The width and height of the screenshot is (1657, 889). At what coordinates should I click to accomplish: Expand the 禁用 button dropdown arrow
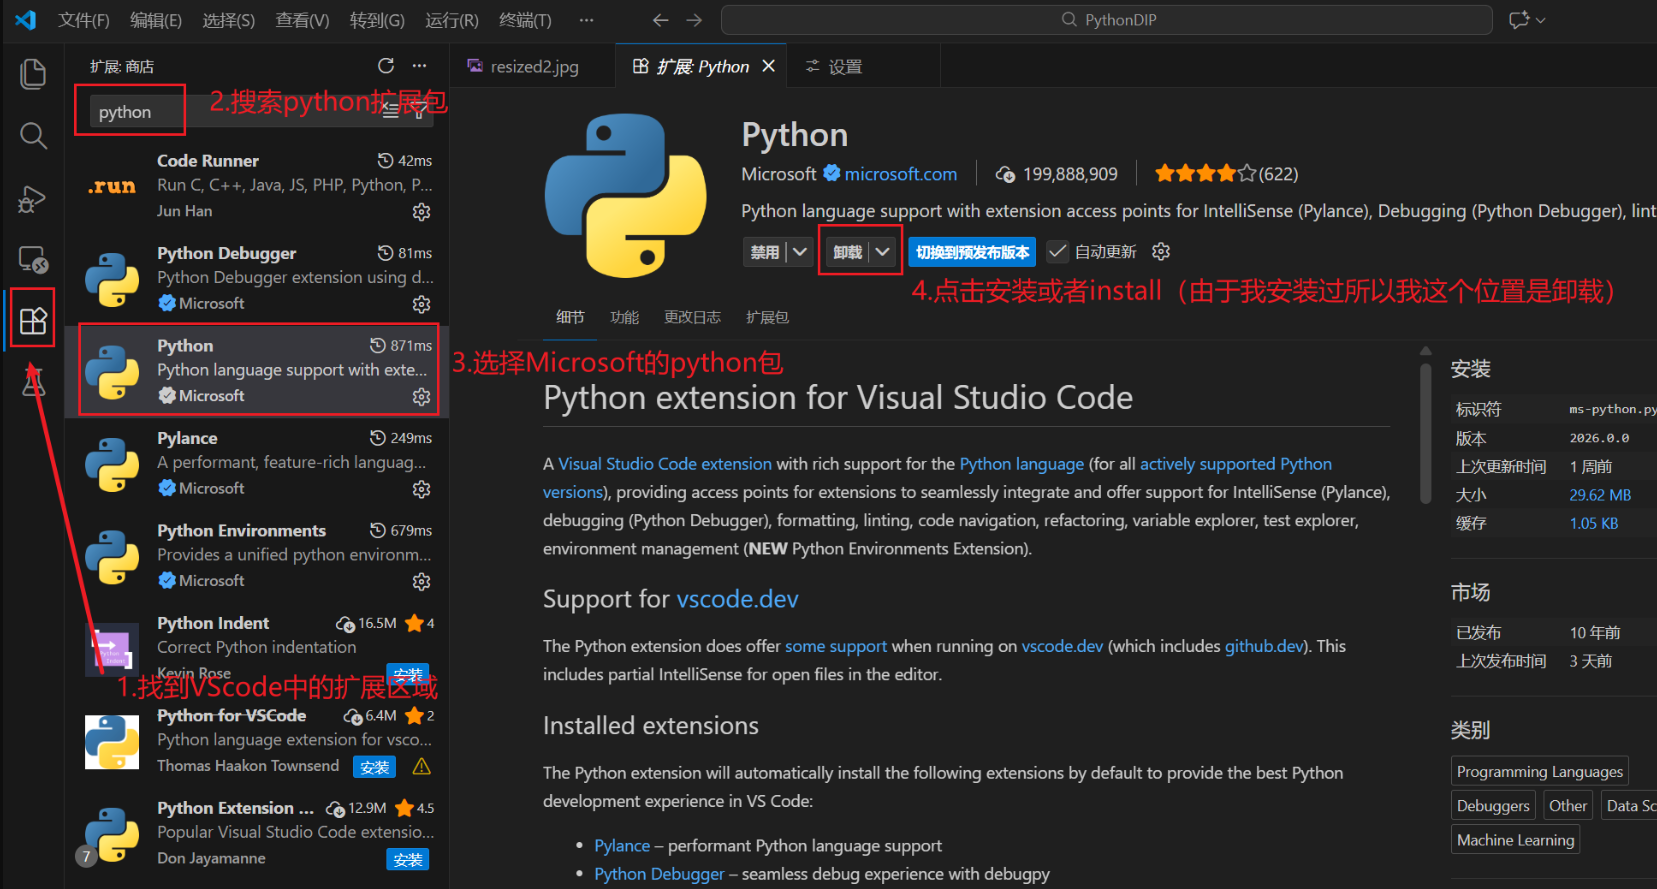coord(799,252)
